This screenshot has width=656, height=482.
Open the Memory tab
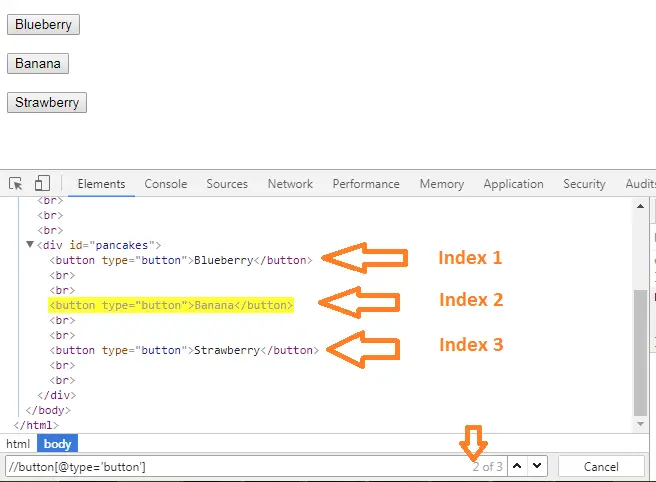(442, 184)
